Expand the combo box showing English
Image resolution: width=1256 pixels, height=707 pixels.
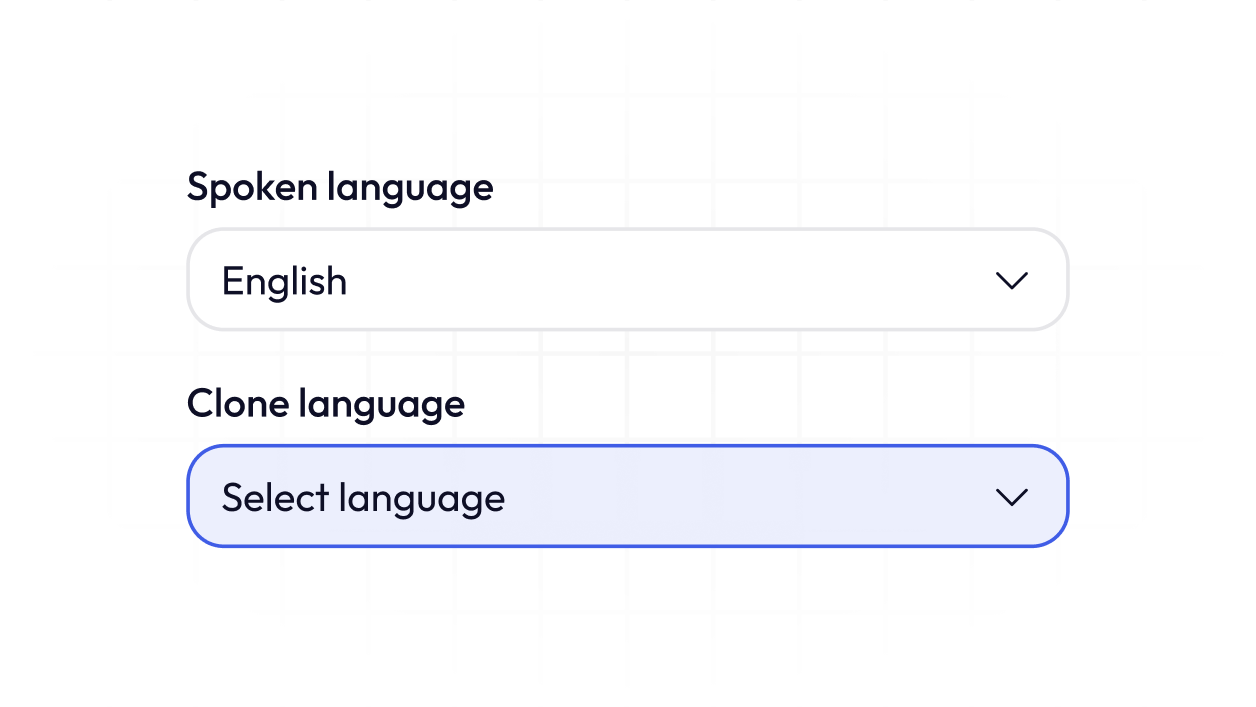pyautogui.click(x=627, y=280)
